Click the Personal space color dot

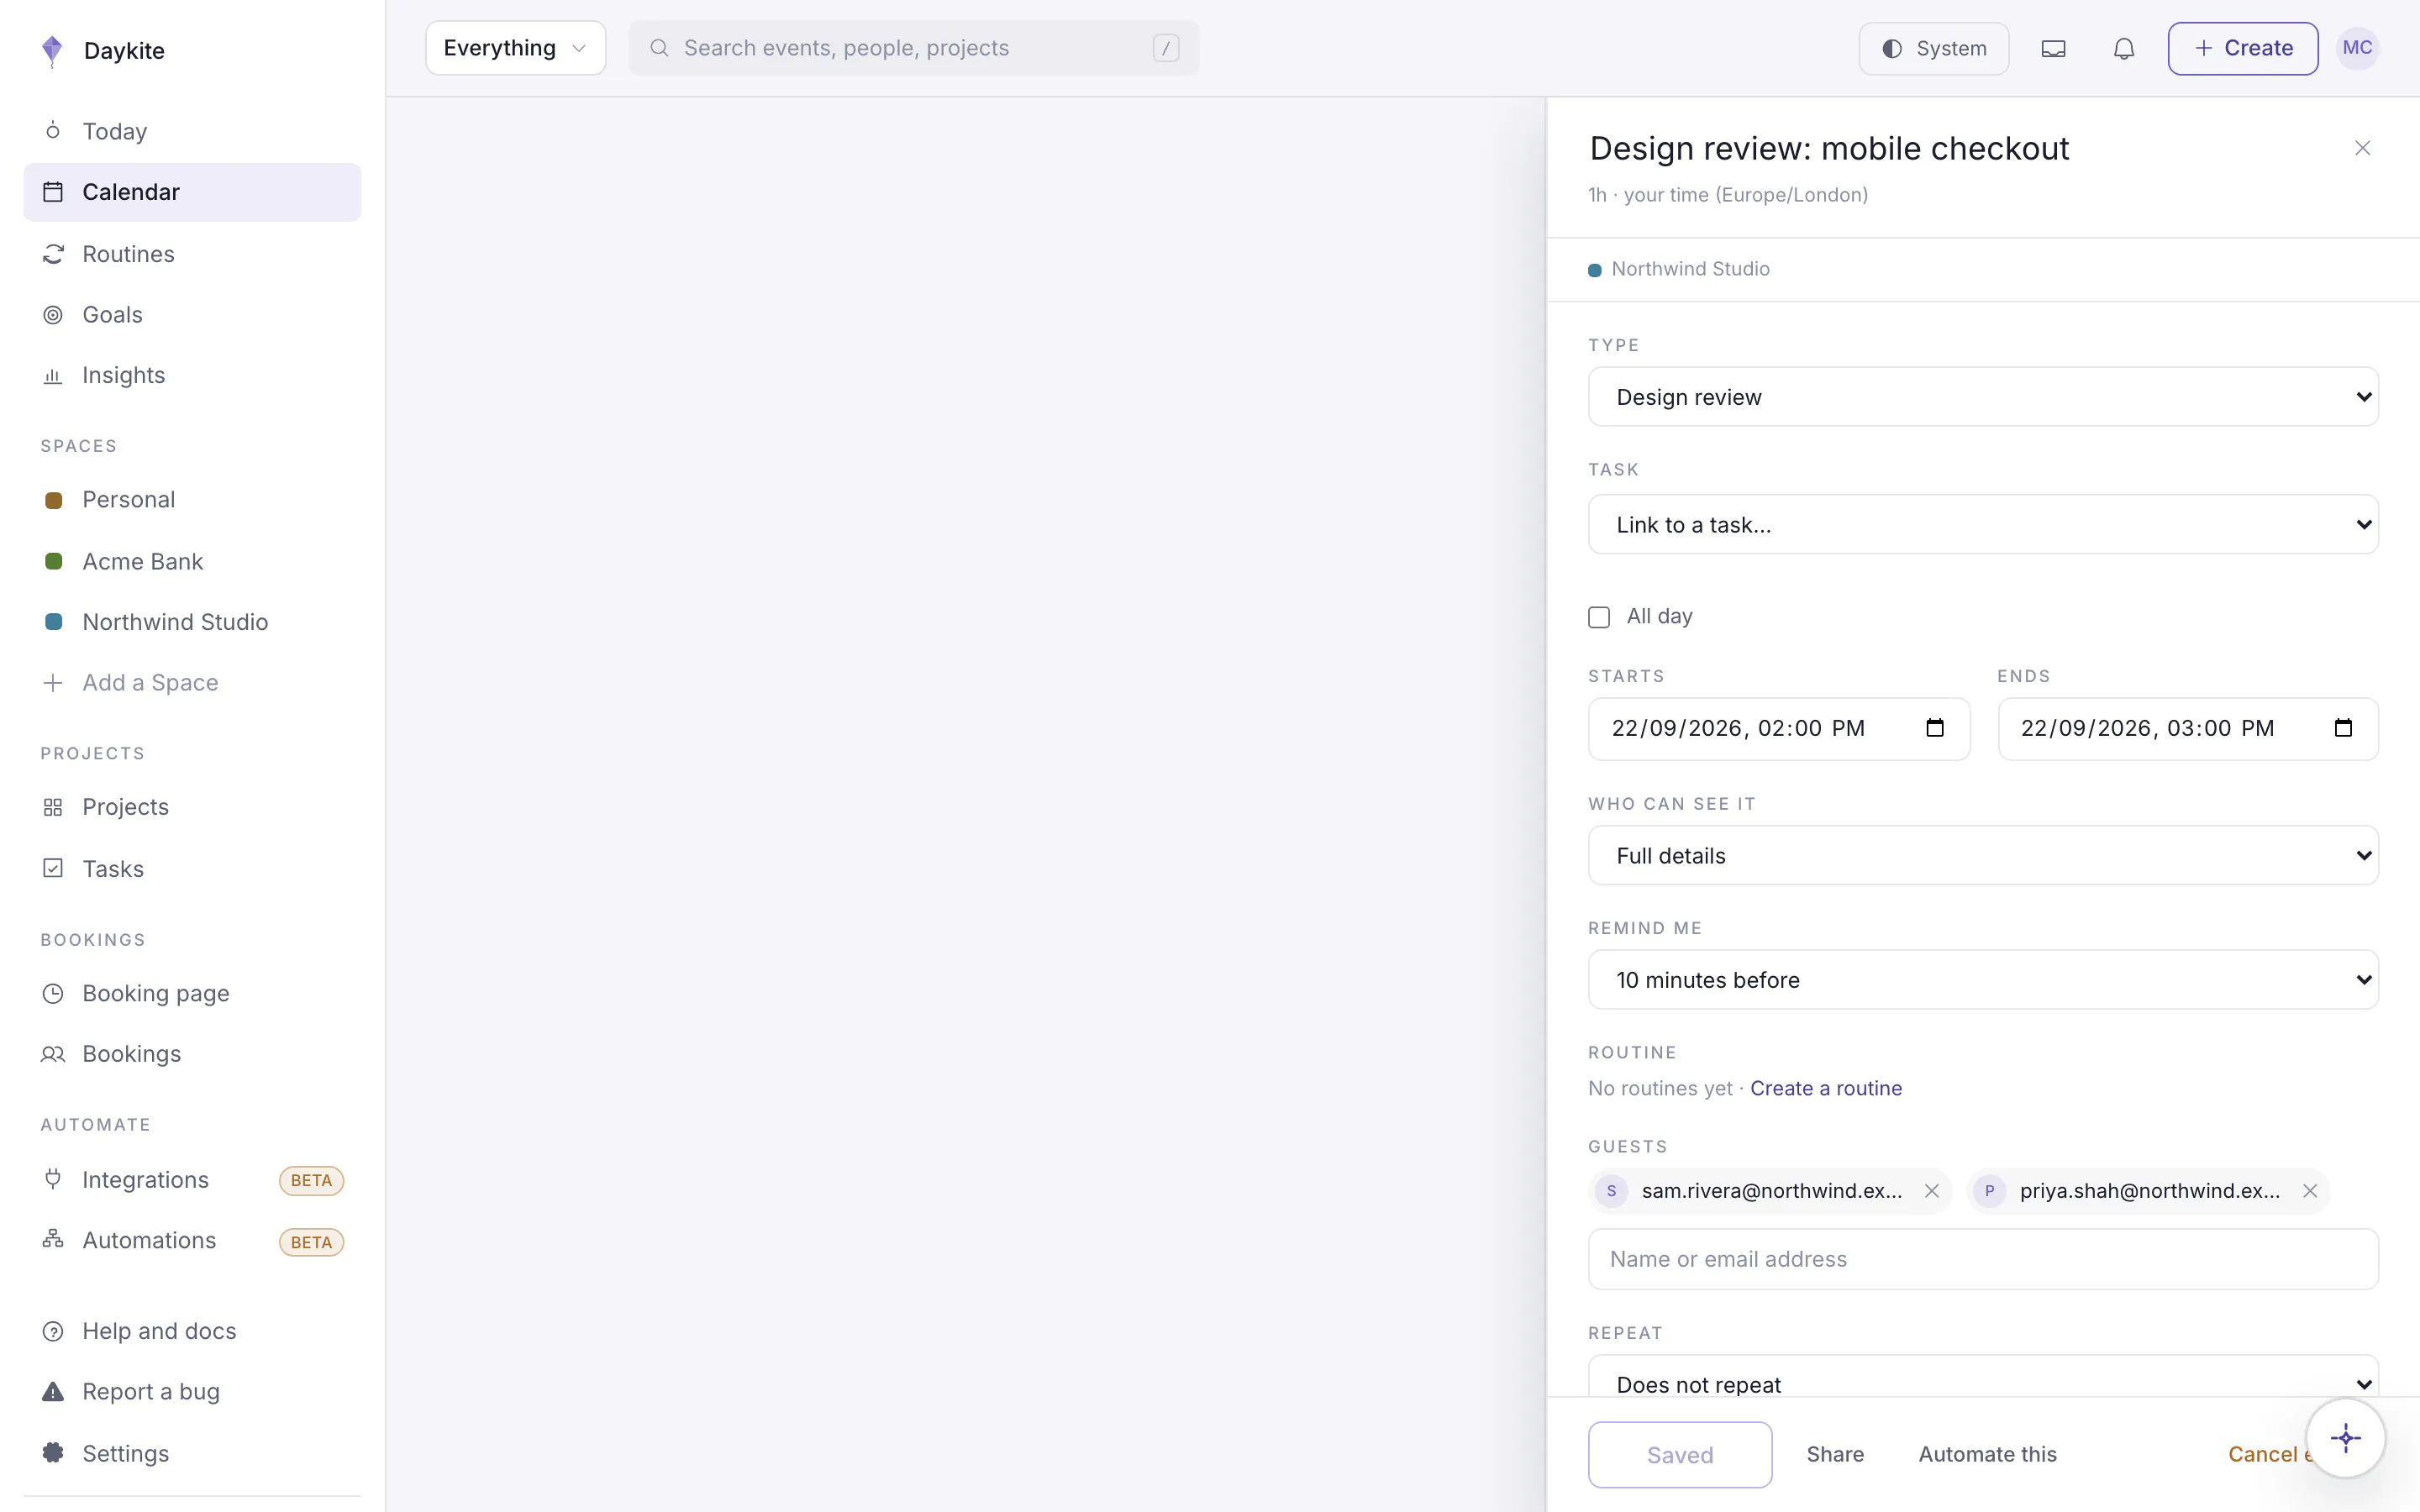click(x=54, y=500)
